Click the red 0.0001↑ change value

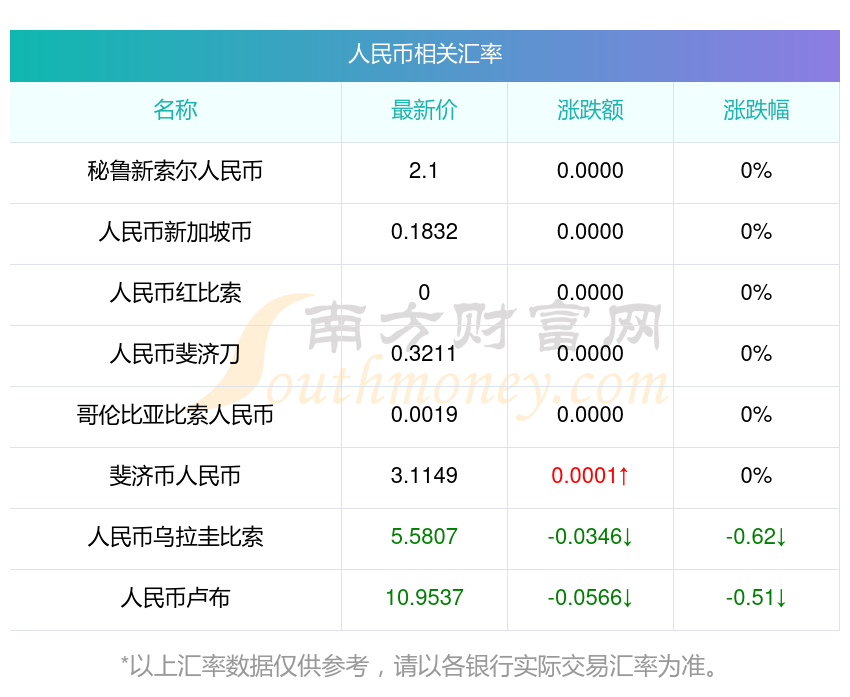coord(590,476)
